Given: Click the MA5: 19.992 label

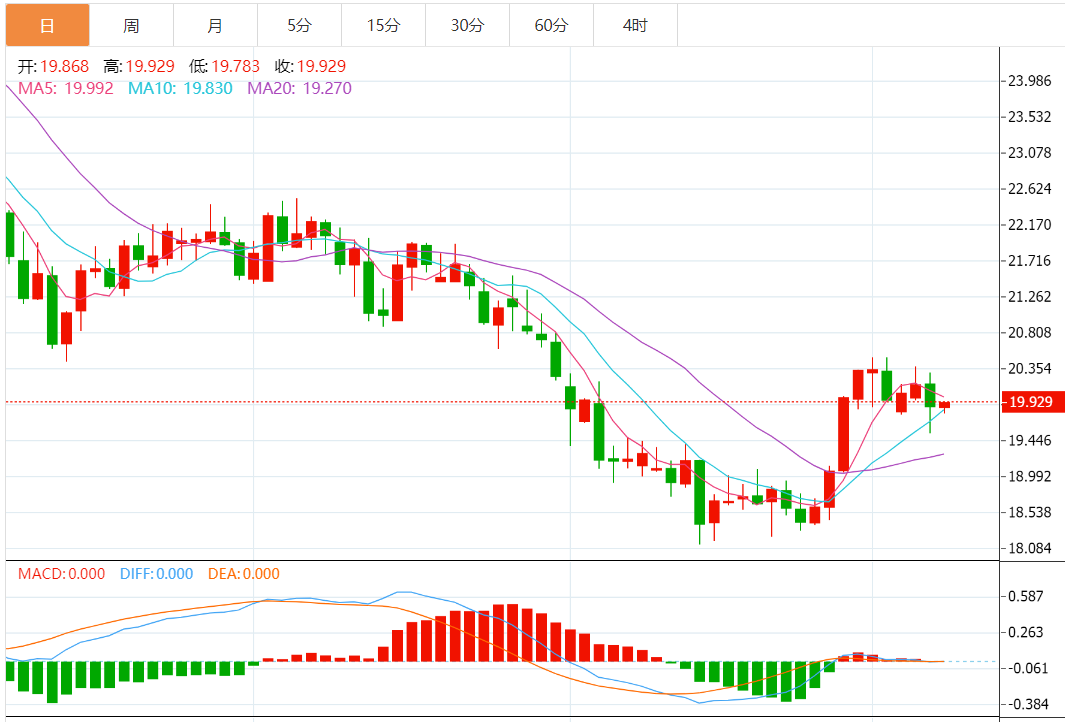Looking at the screenshot, I should [x=66, y=88].
